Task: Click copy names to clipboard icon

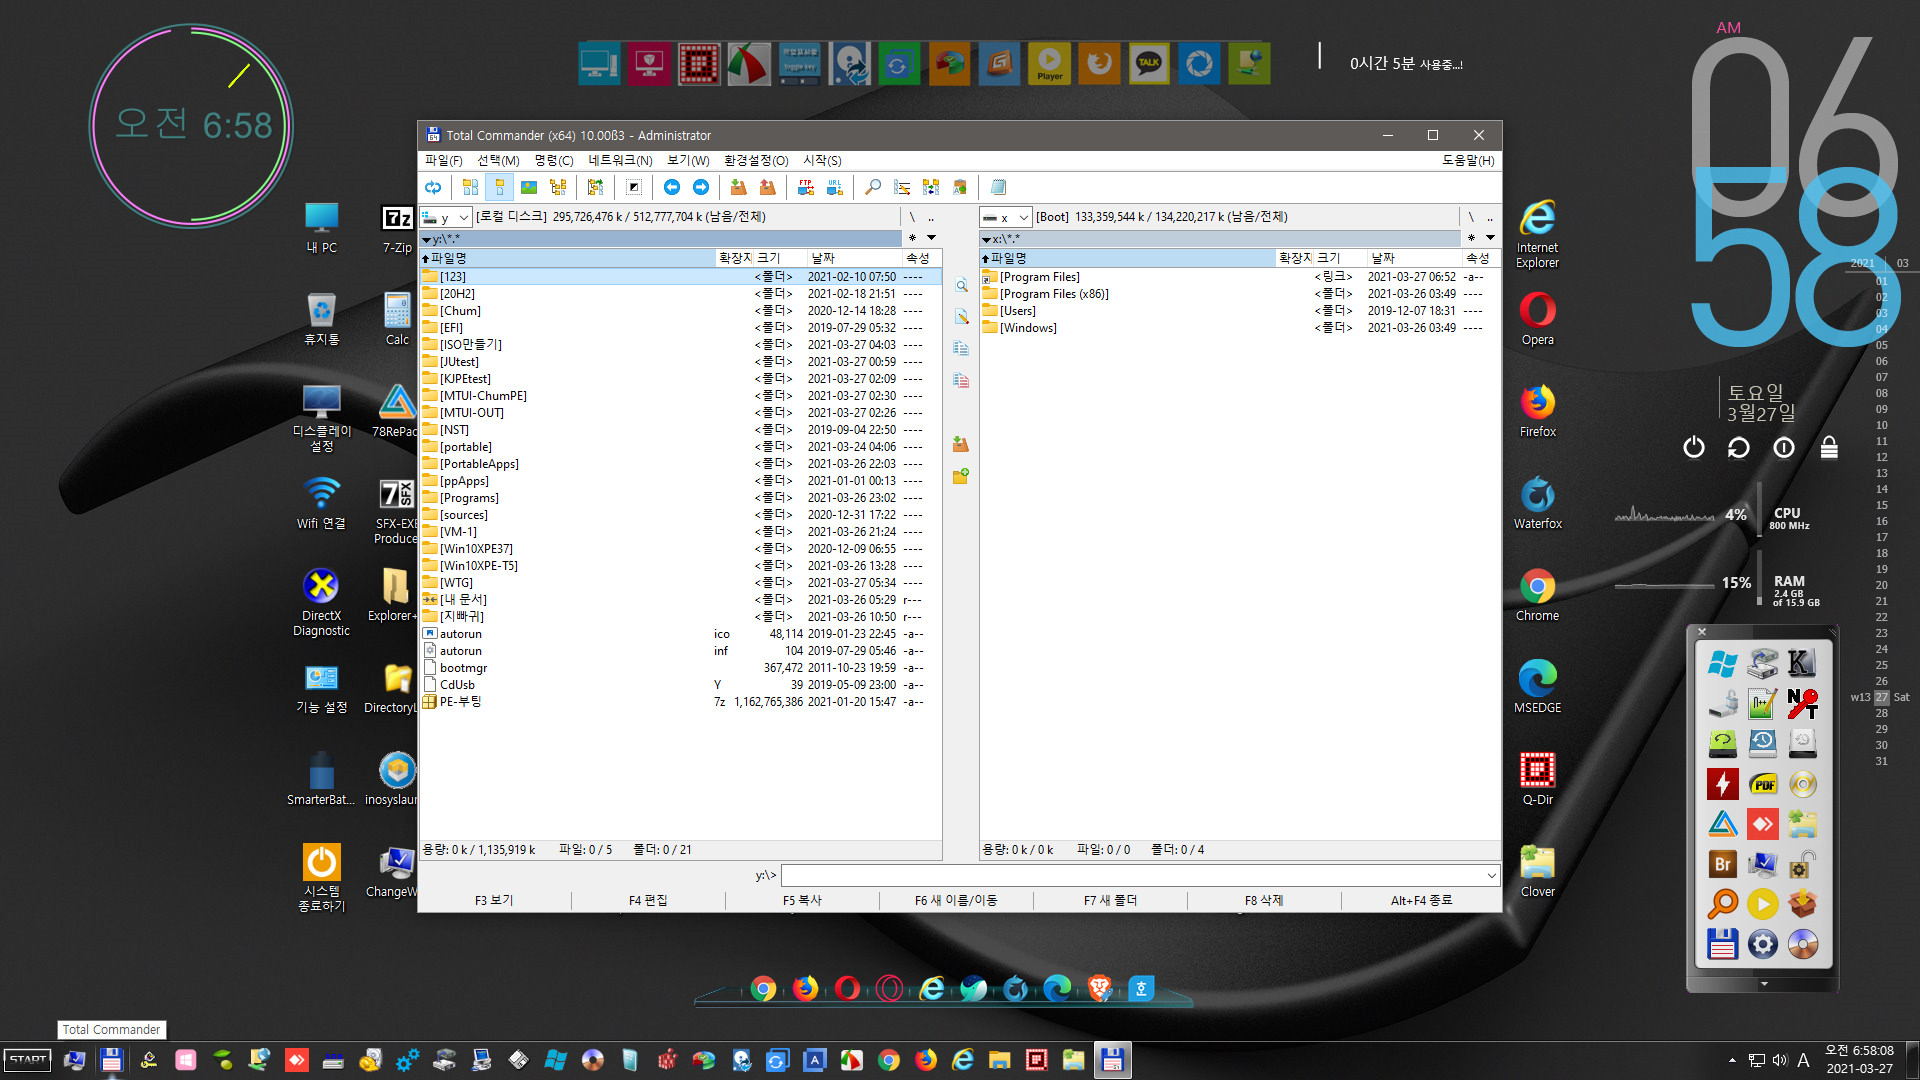Action: point(960,187)
